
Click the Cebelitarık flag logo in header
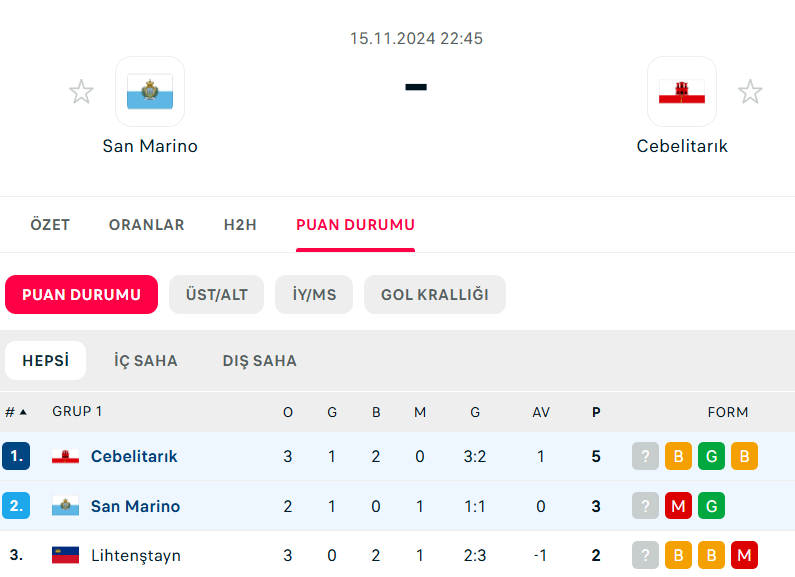tap(682, 91)
